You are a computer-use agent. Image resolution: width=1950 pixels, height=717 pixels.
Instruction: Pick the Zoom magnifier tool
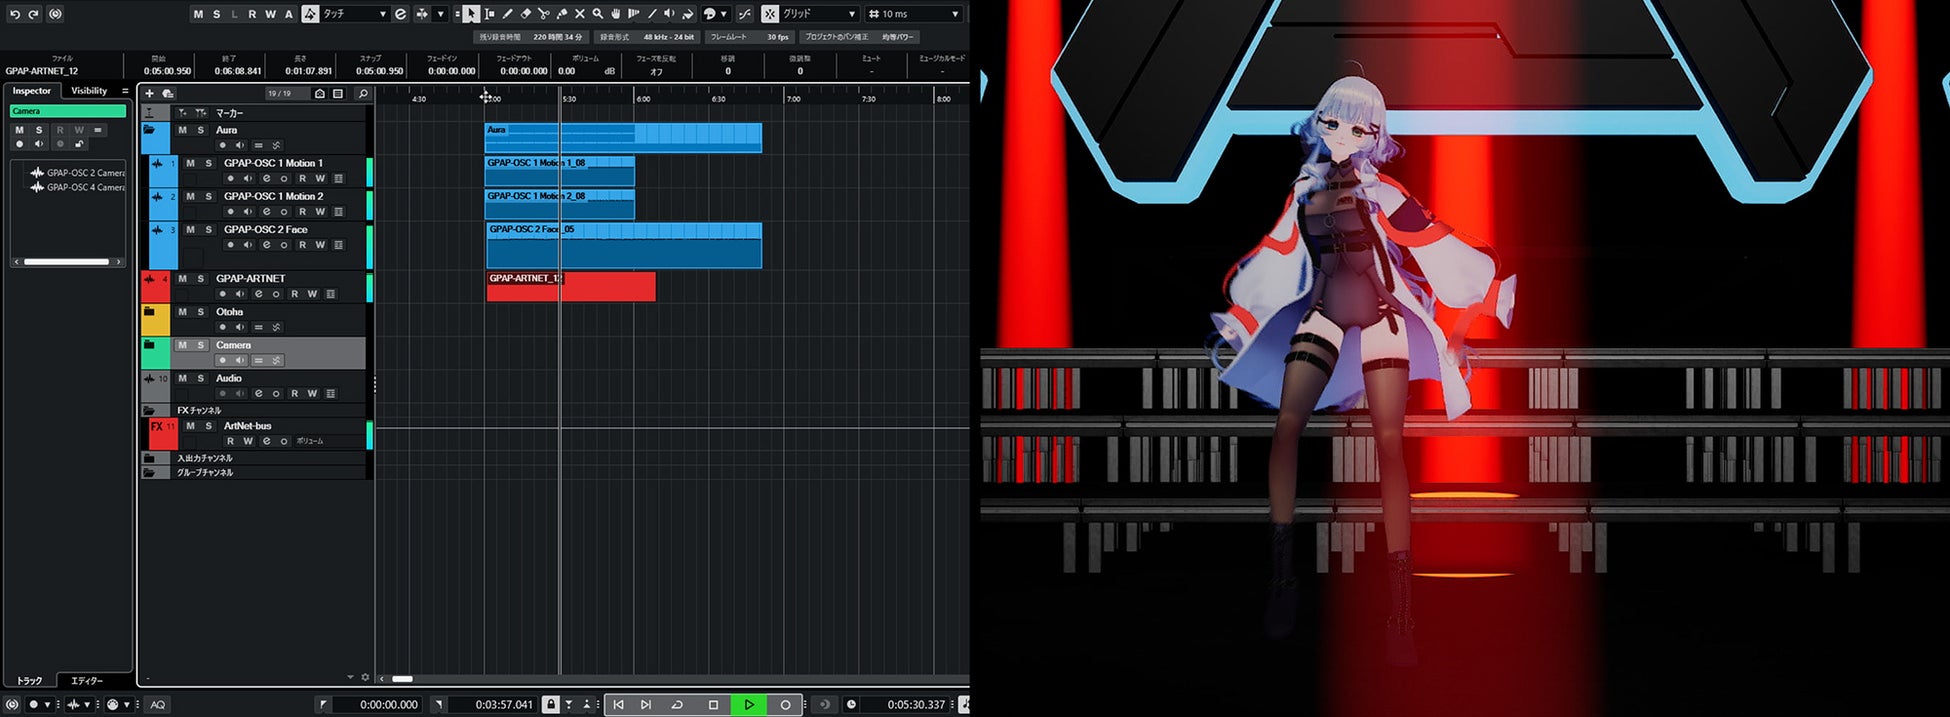click(x=597, y=14)
